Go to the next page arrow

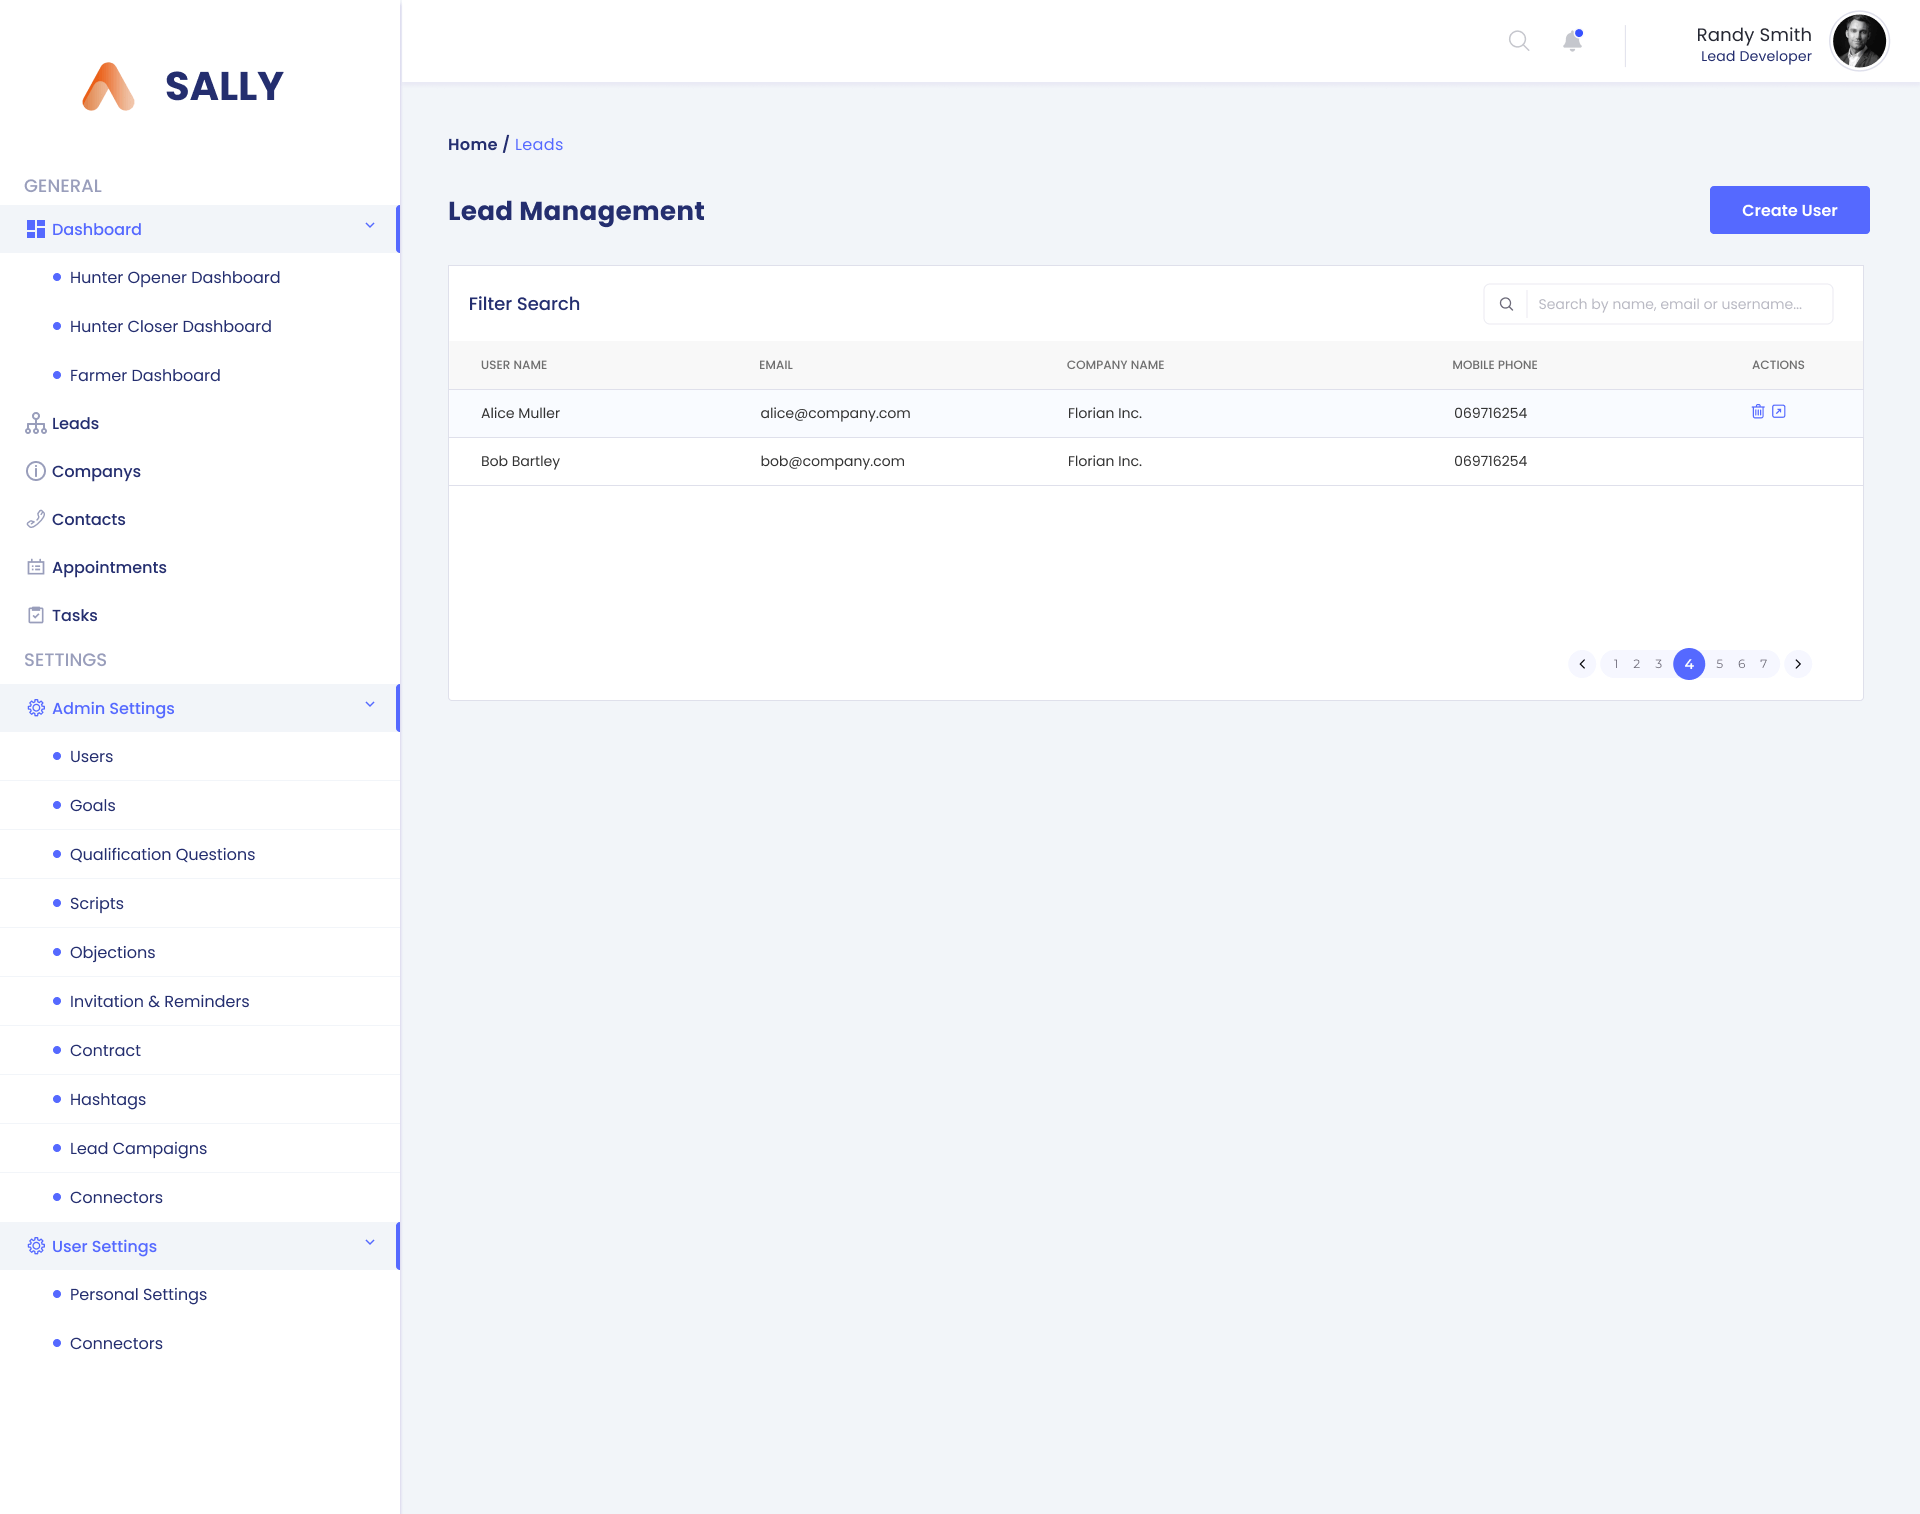pyautogui.click(x=1798, y=664)
